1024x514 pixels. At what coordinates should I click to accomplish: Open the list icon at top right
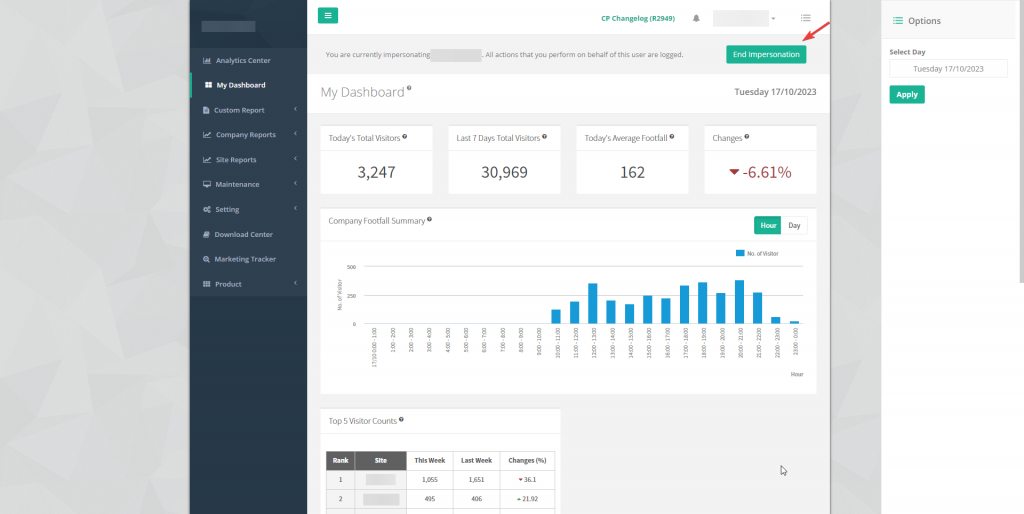point(806,18)
